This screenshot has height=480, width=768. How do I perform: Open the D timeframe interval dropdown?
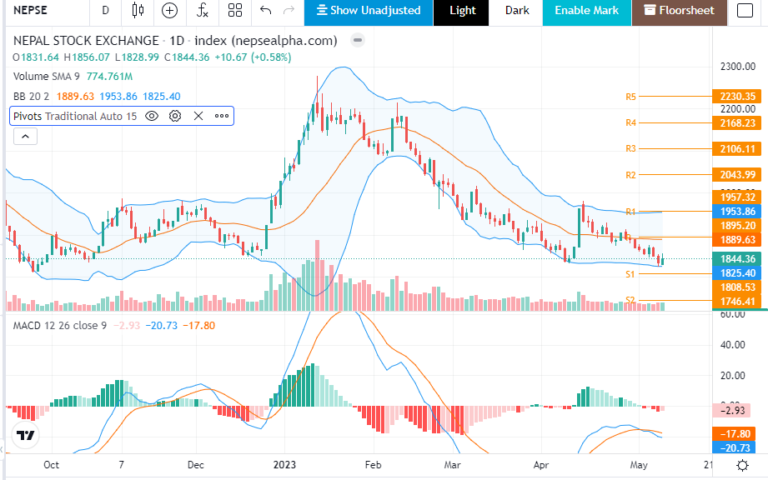click(105, 11)
